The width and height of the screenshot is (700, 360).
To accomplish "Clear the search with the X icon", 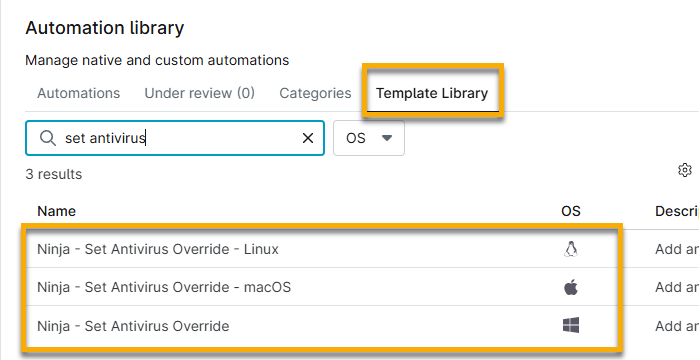I will (308, 138).
